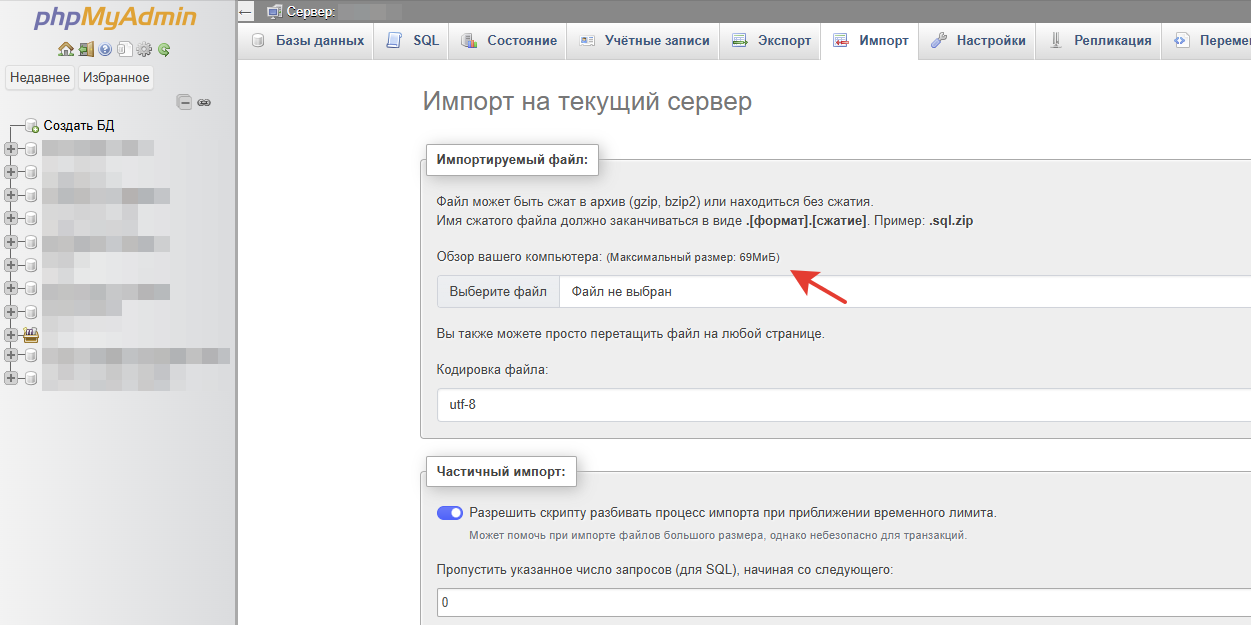
Task: Click the chain link unlink icon
Action: (204, 102)
